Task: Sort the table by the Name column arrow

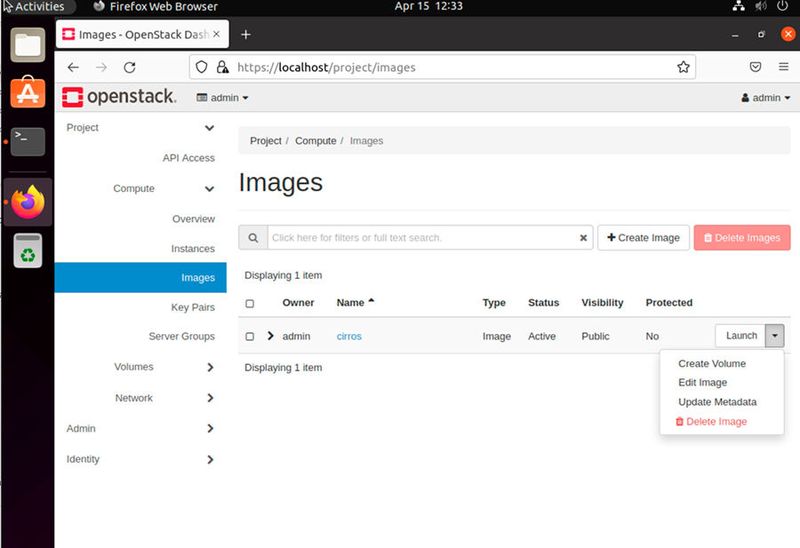Action: click(x=371, y=301)
